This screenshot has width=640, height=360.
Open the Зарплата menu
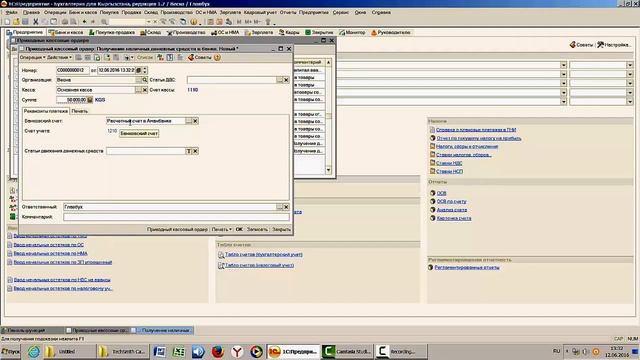coord(230,13)
